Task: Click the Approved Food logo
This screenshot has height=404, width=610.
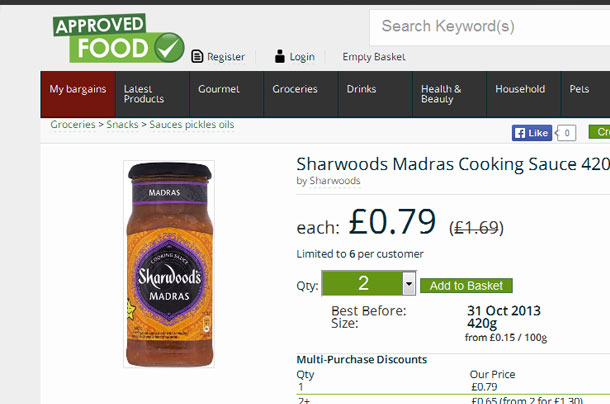Action: coord(119,38)
